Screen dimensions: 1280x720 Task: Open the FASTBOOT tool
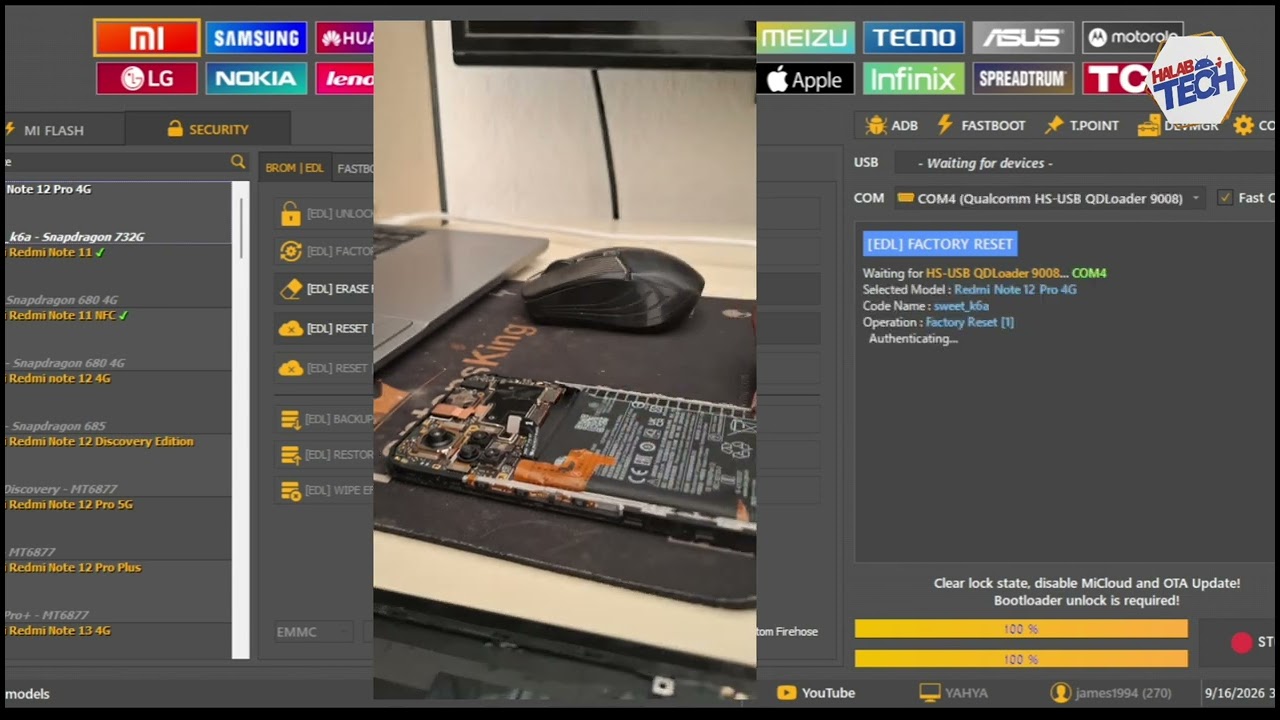981,125
